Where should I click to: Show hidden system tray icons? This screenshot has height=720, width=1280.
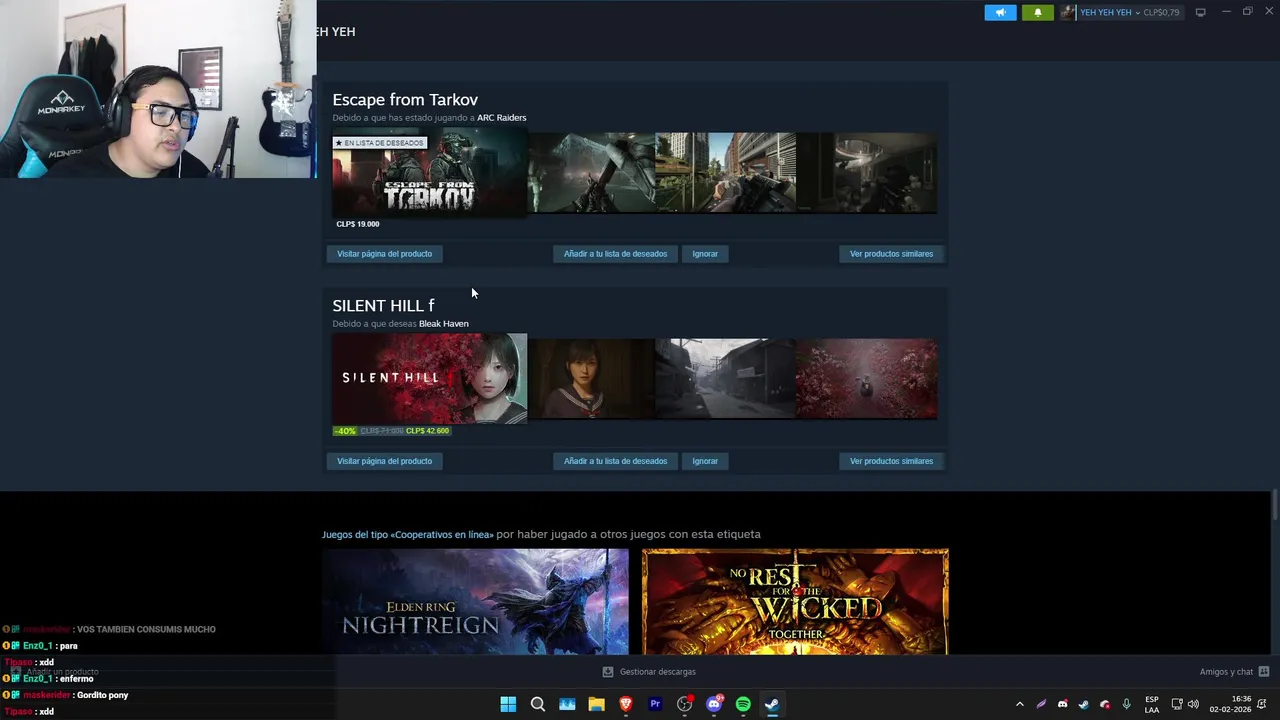point(1019,704)
